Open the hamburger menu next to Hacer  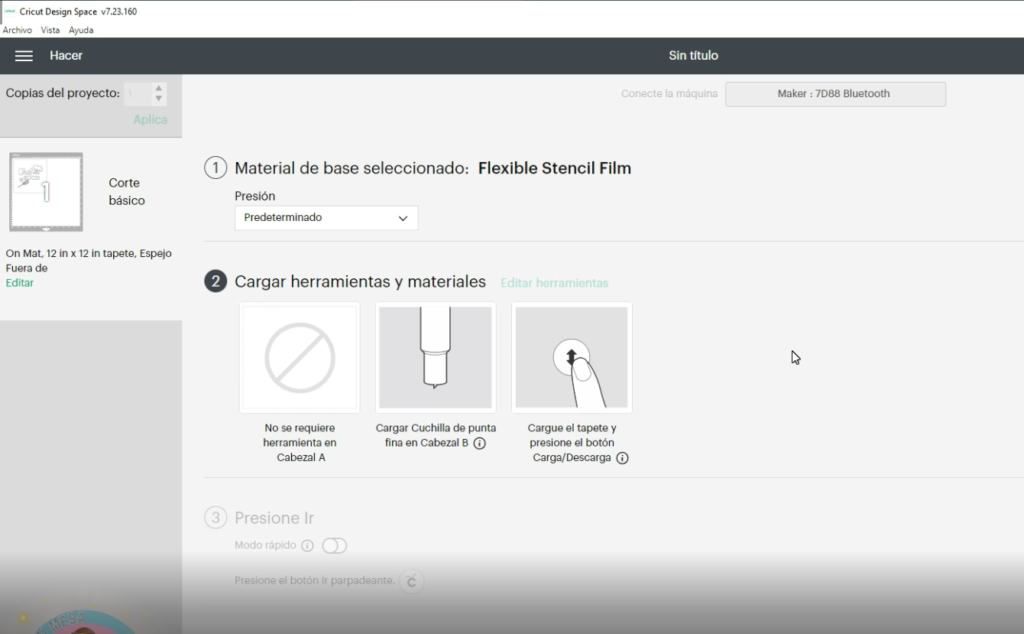tap(24, 55)
